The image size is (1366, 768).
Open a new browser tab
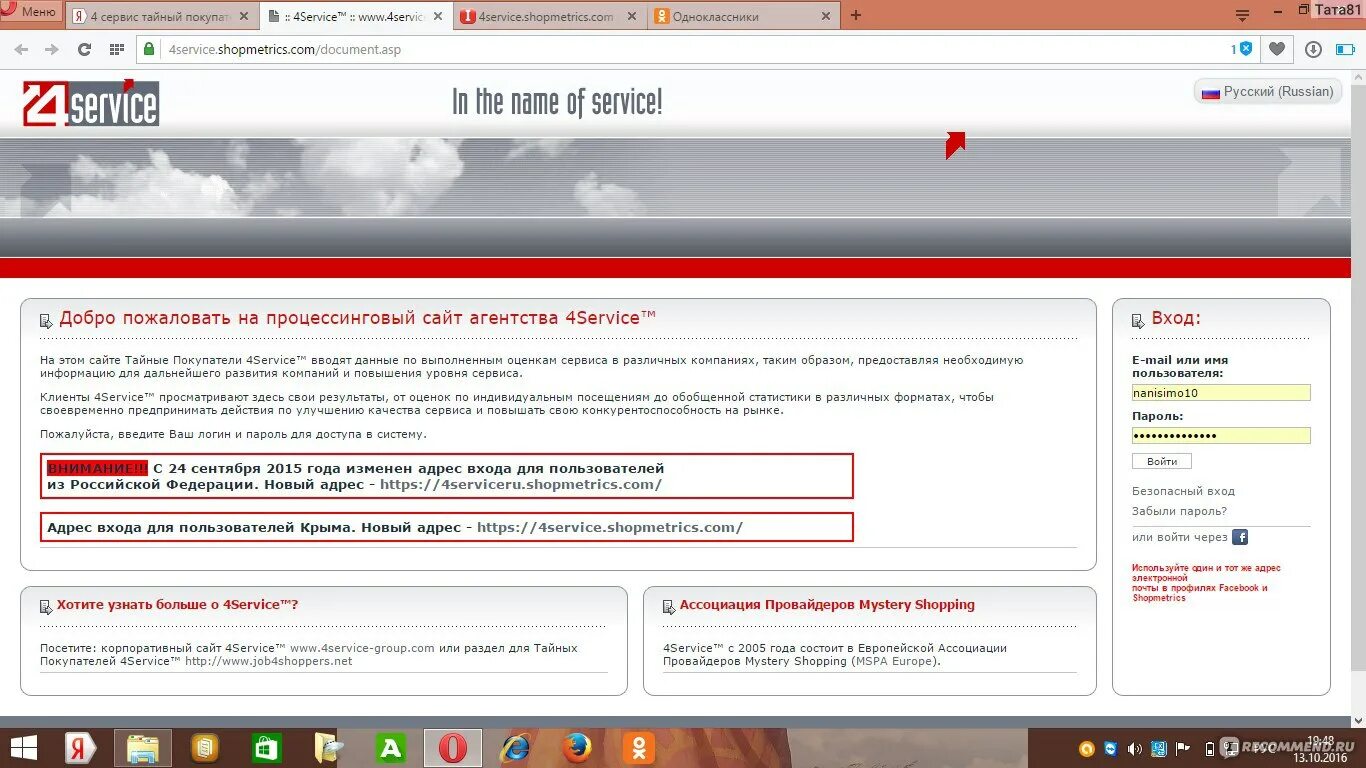pos(856,15)
